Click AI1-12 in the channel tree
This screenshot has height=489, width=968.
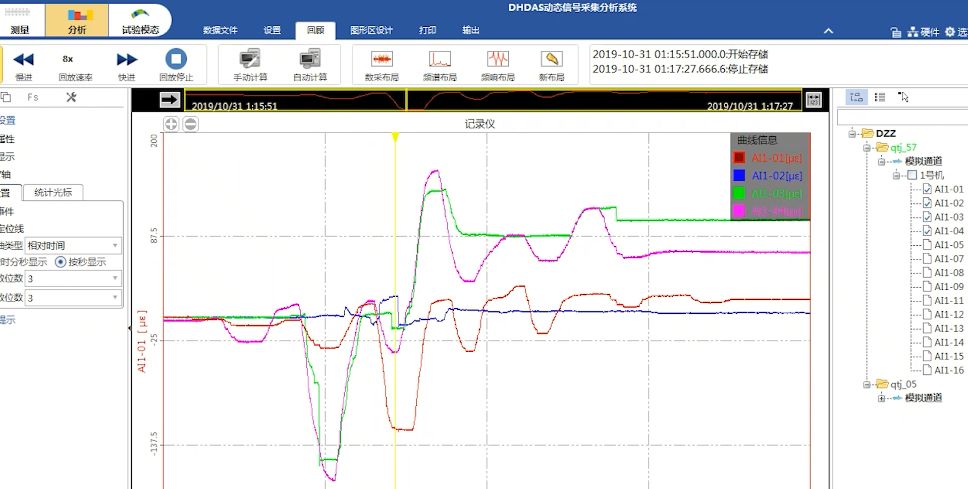[949, 315]
